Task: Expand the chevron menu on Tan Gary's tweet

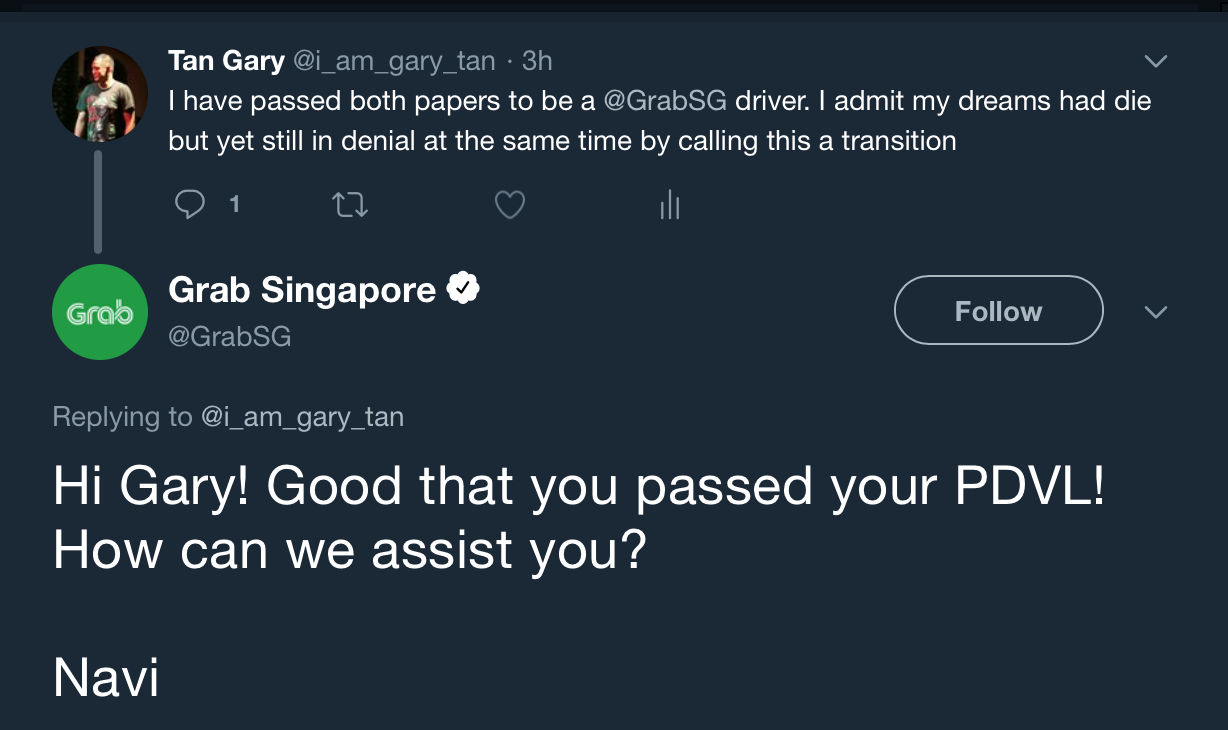Action: pos(1155,62)
